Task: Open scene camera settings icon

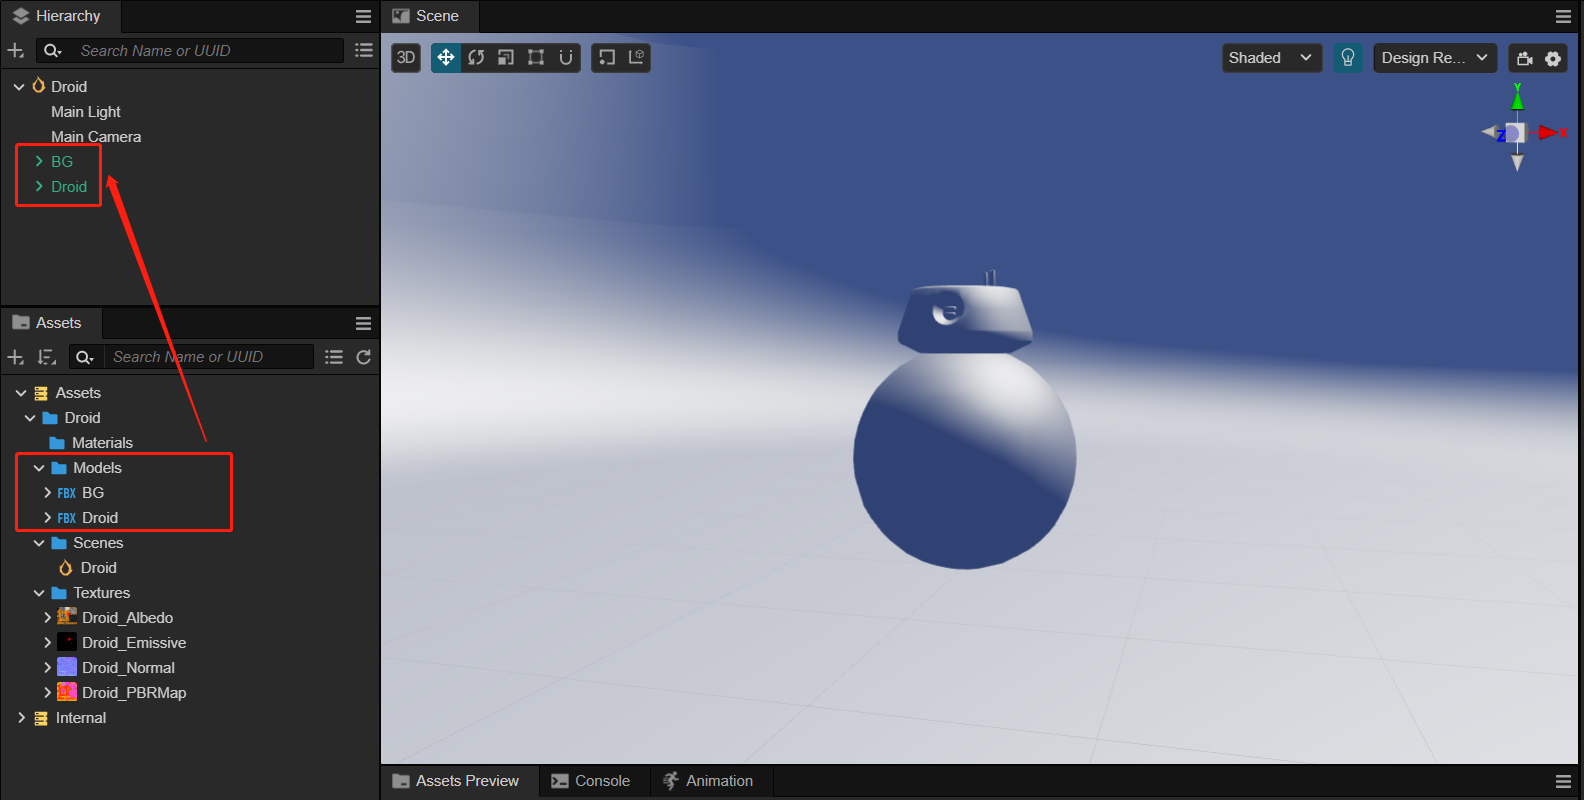Action: click(x=1525, y=58)
